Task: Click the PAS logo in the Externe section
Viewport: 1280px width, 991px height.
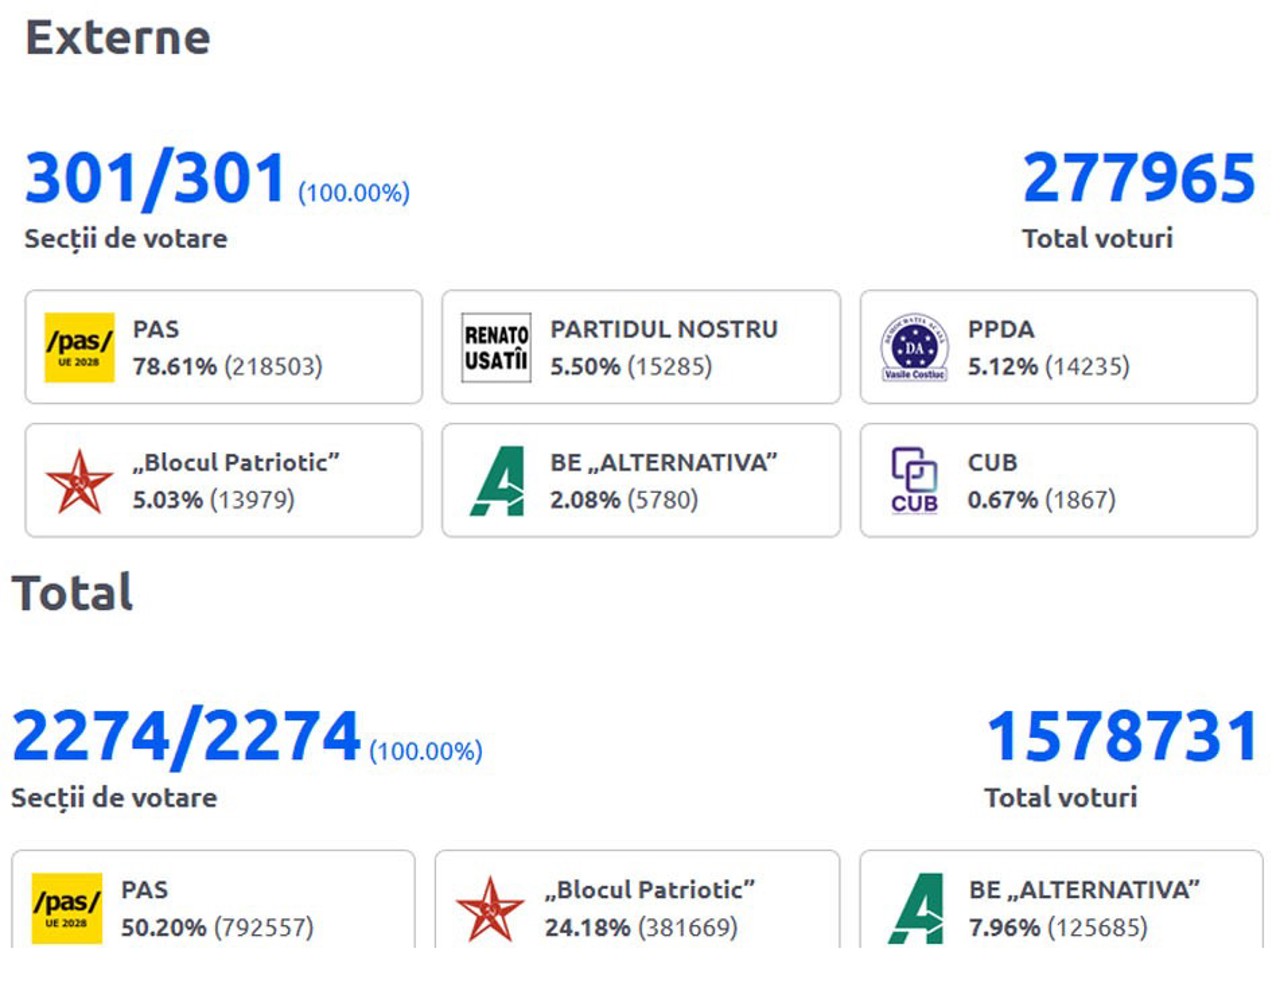Action: point(79,347)
